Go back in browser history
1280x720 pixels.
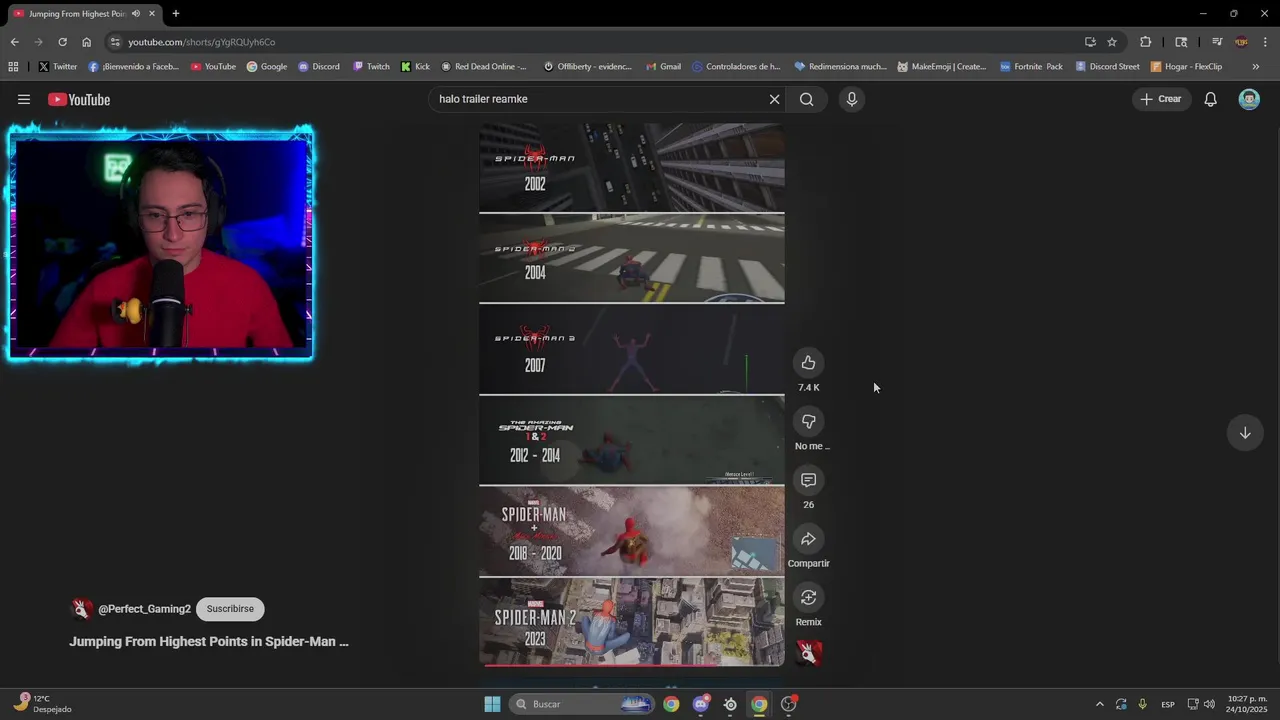coord(14,42)
